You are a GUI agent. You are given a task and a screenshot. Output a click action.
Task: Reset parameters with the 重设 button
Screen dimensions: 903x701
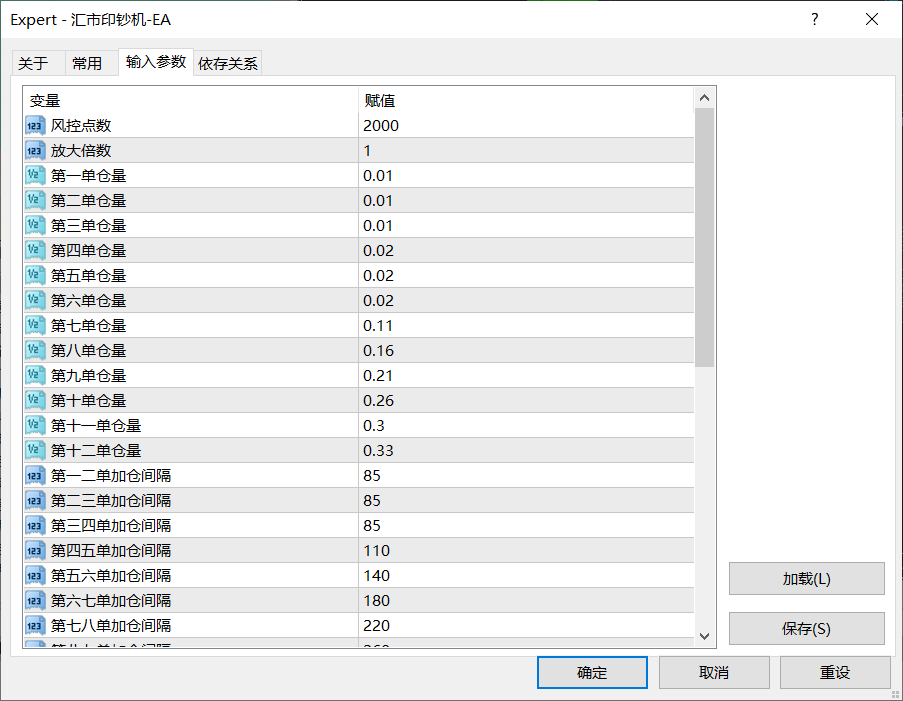[835, 672]
